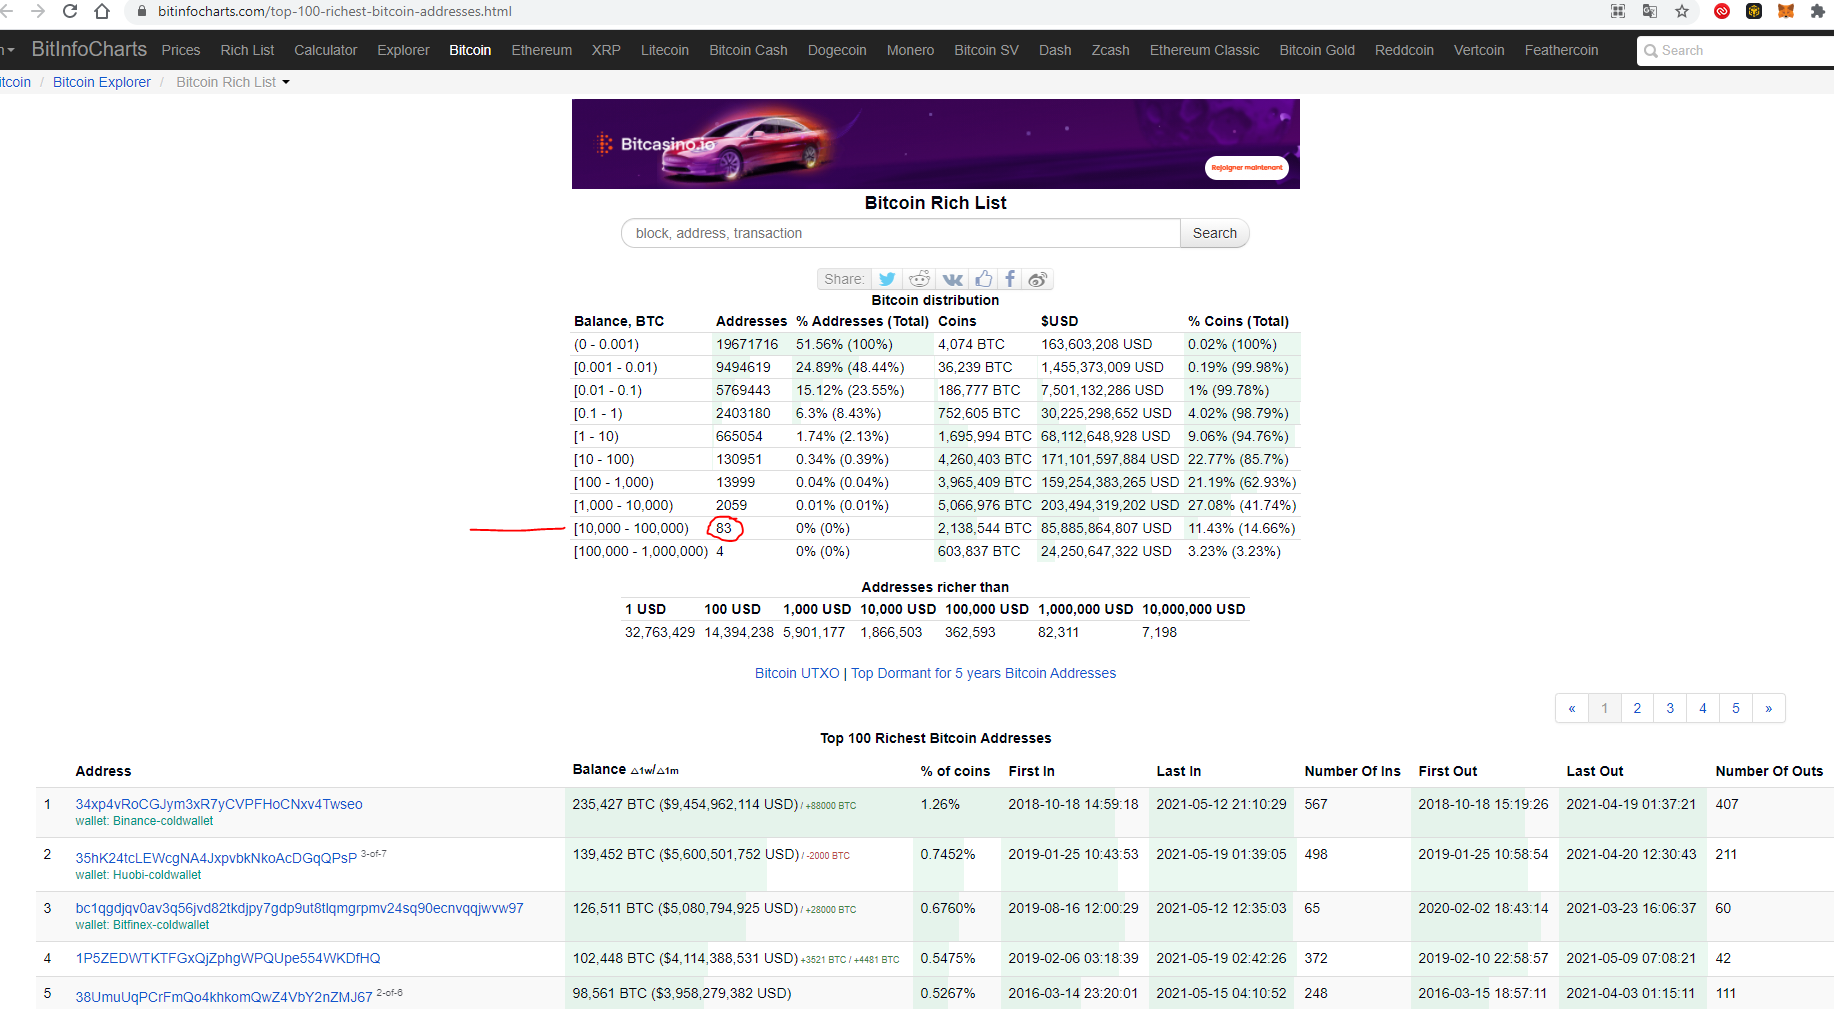Image resolution: width=1834 pixels, height=1009 pixels.
Task: Open the MetaMask fox extension
Action: 1786,11
